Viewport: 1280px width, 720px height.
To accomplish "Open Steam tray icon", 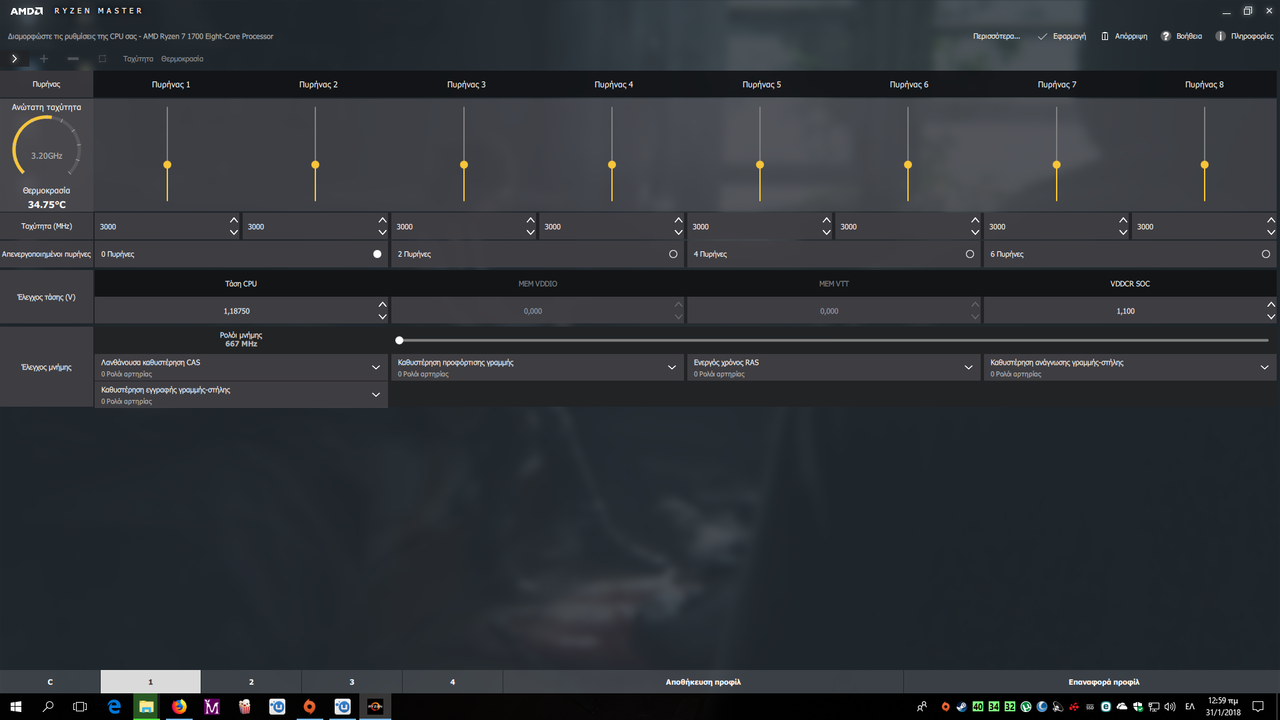I will [961, 707].
